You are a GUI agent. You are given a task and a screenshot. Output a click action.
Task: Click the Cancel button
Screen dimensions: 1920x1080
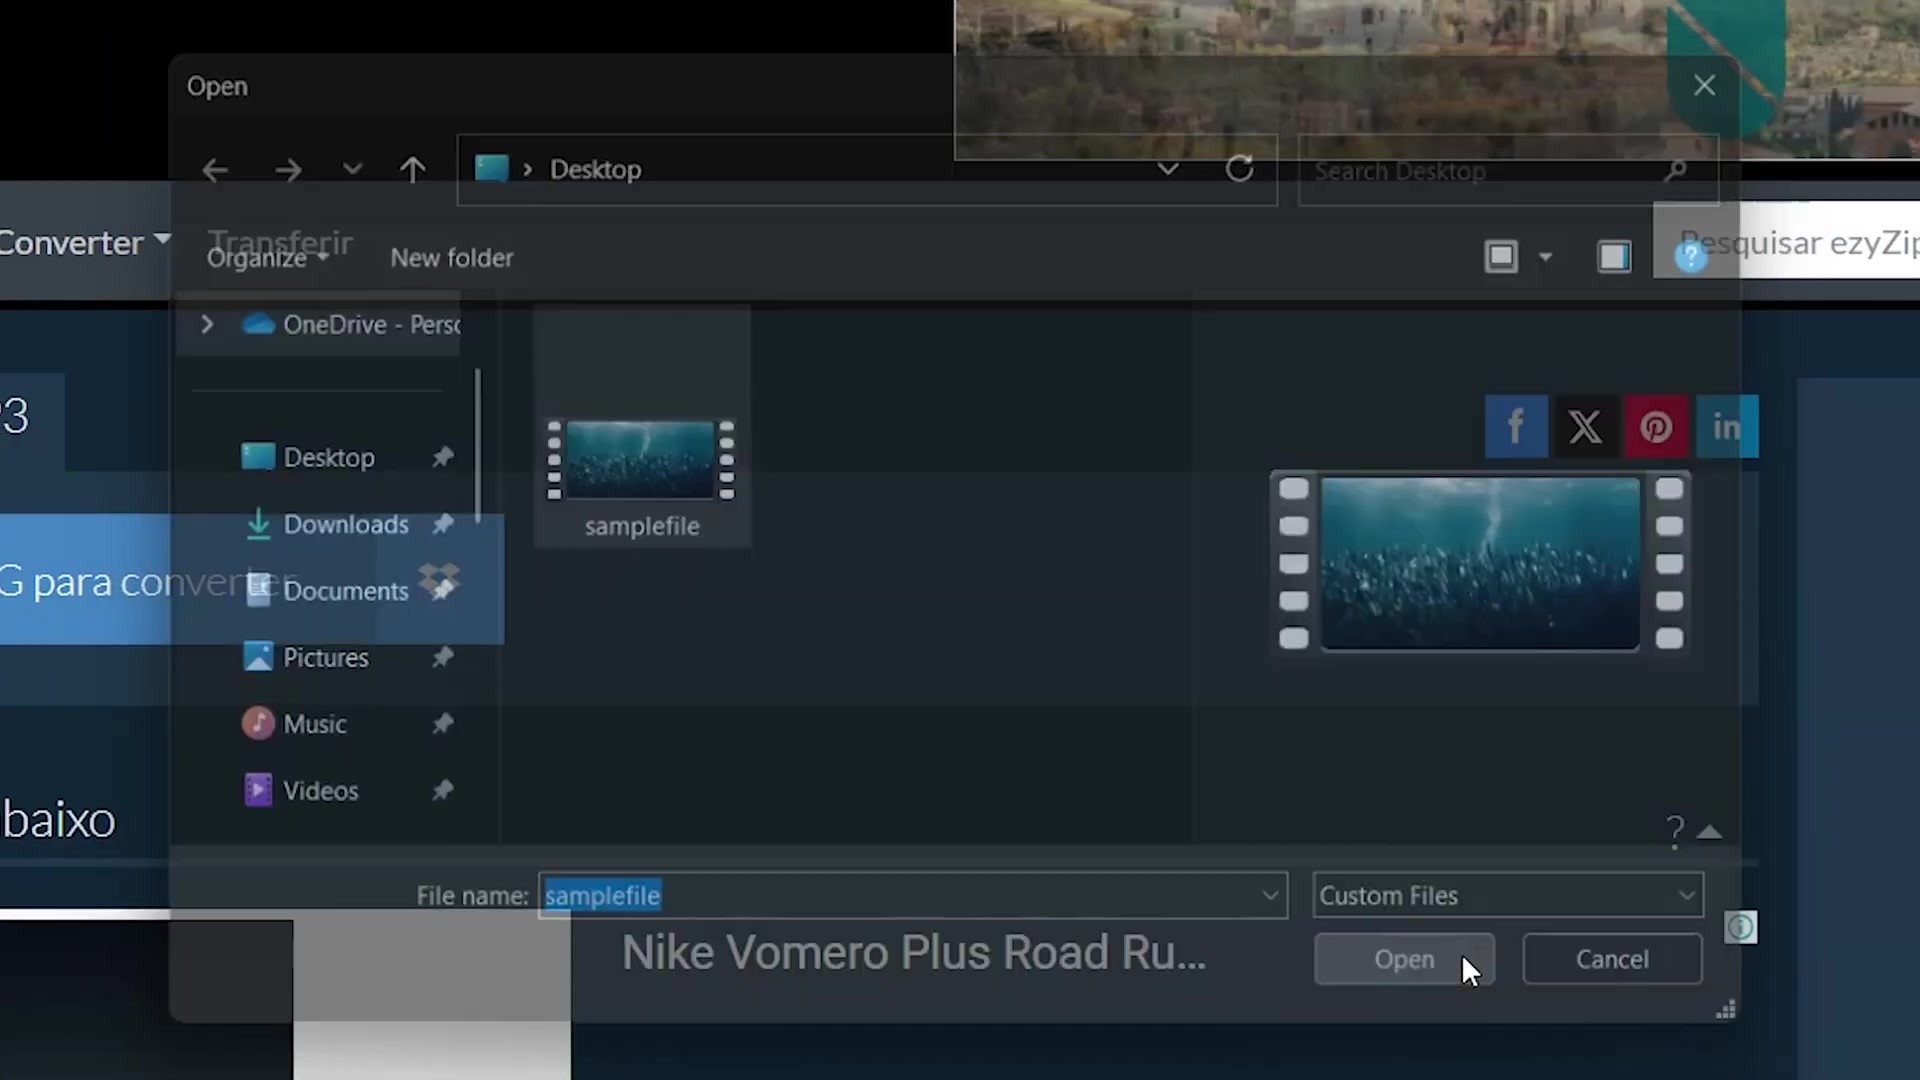tap(1612, 959)
